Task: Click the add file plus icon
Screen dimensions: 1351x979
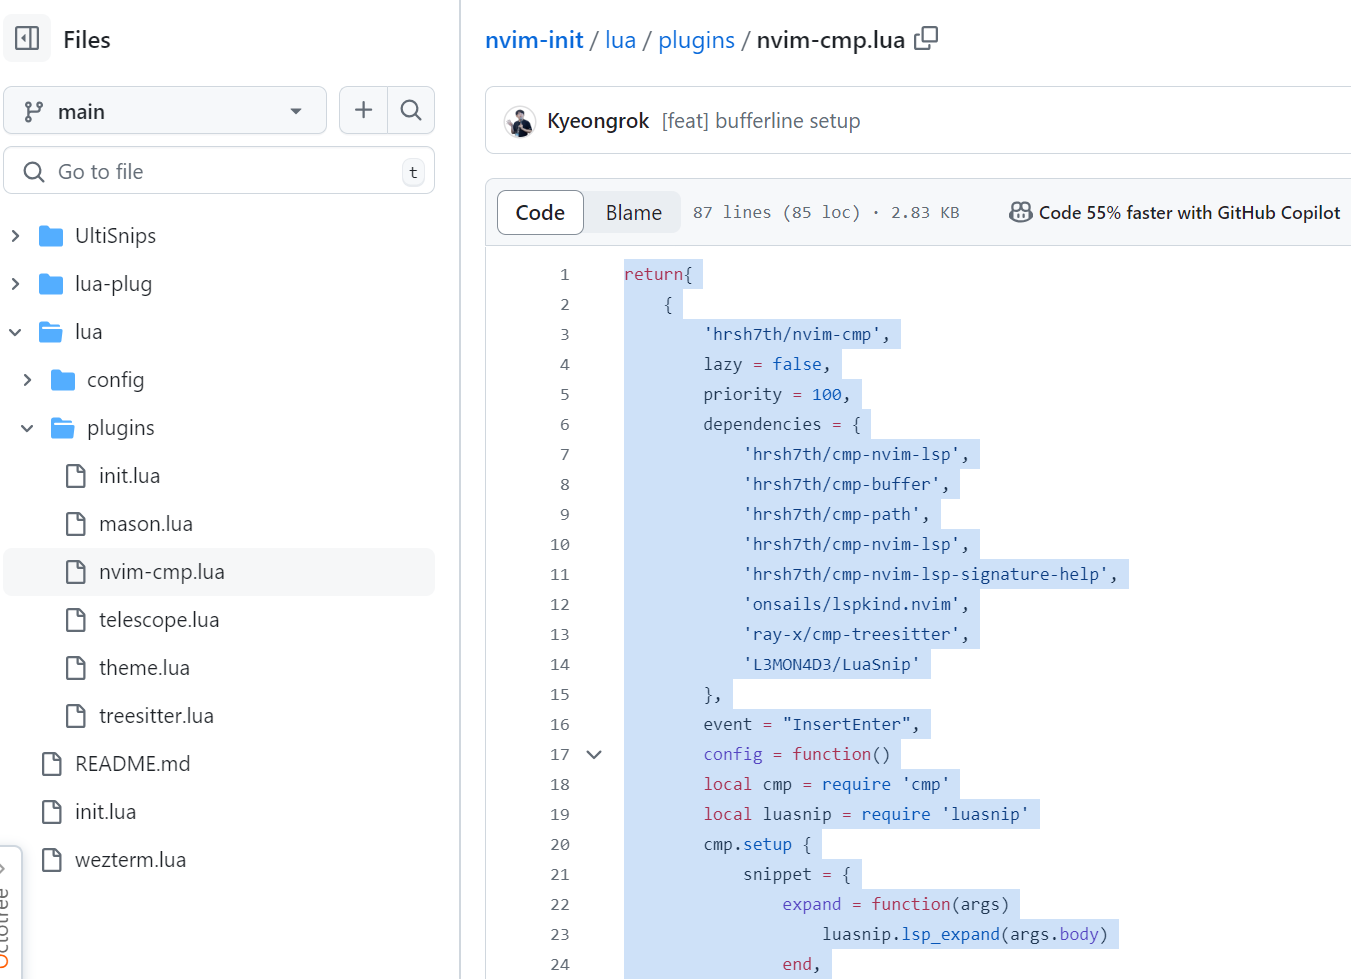Action: tap(363, 110)
